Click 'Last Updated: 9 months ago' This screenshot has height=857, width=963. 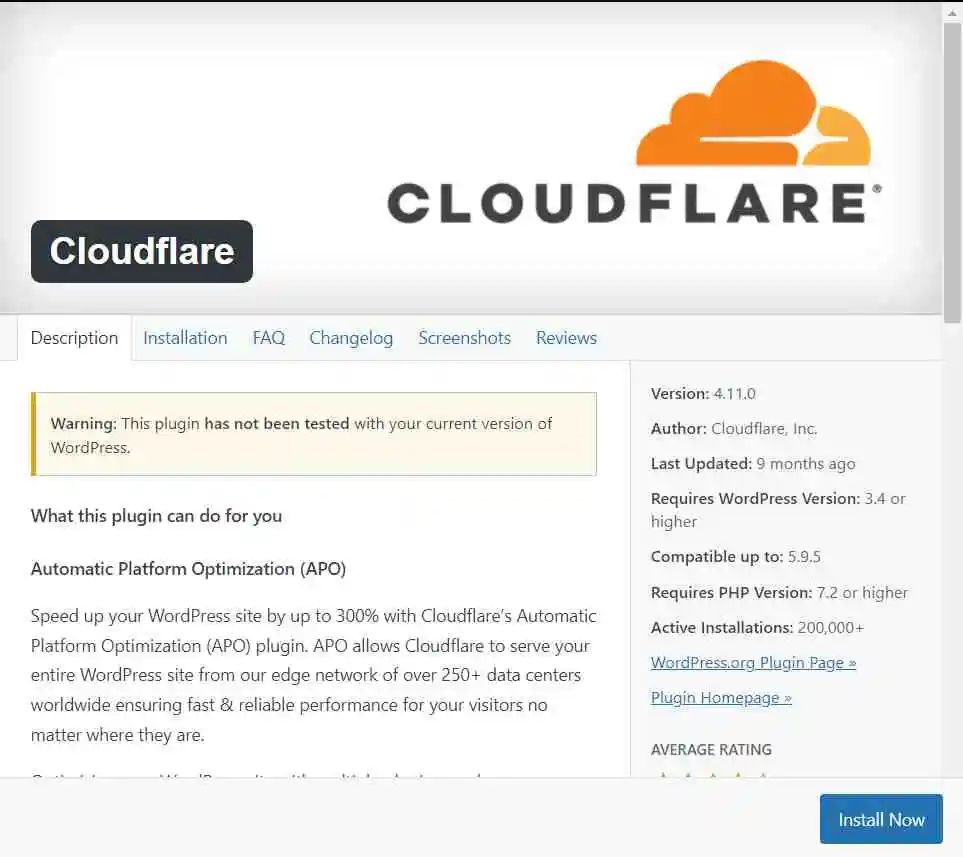(753, 464)
